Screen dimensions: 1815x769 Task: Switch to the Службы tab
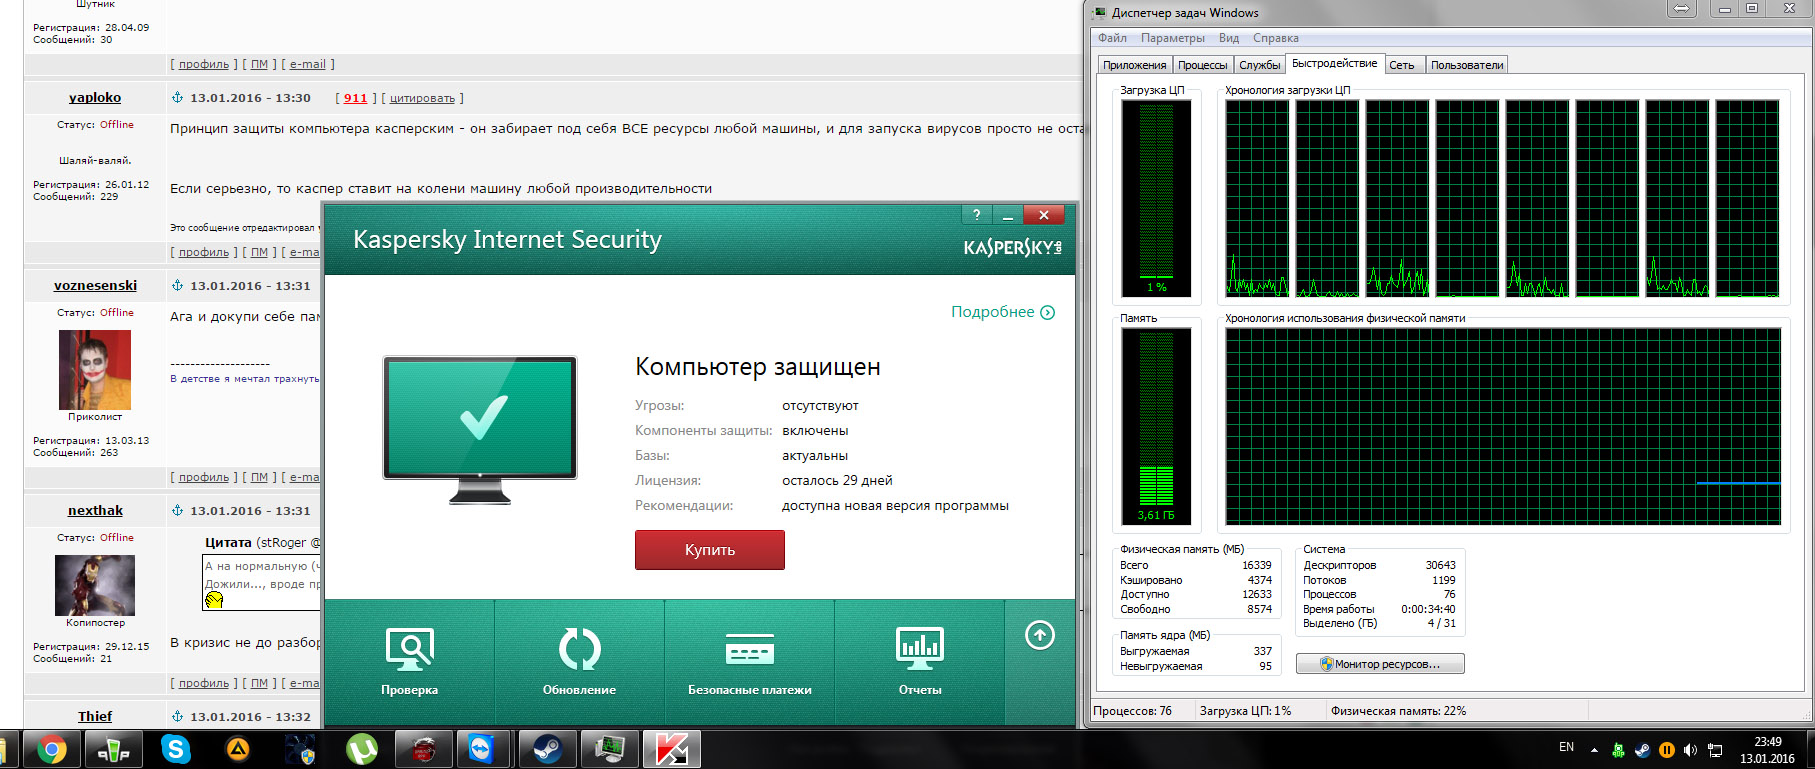1259,65
